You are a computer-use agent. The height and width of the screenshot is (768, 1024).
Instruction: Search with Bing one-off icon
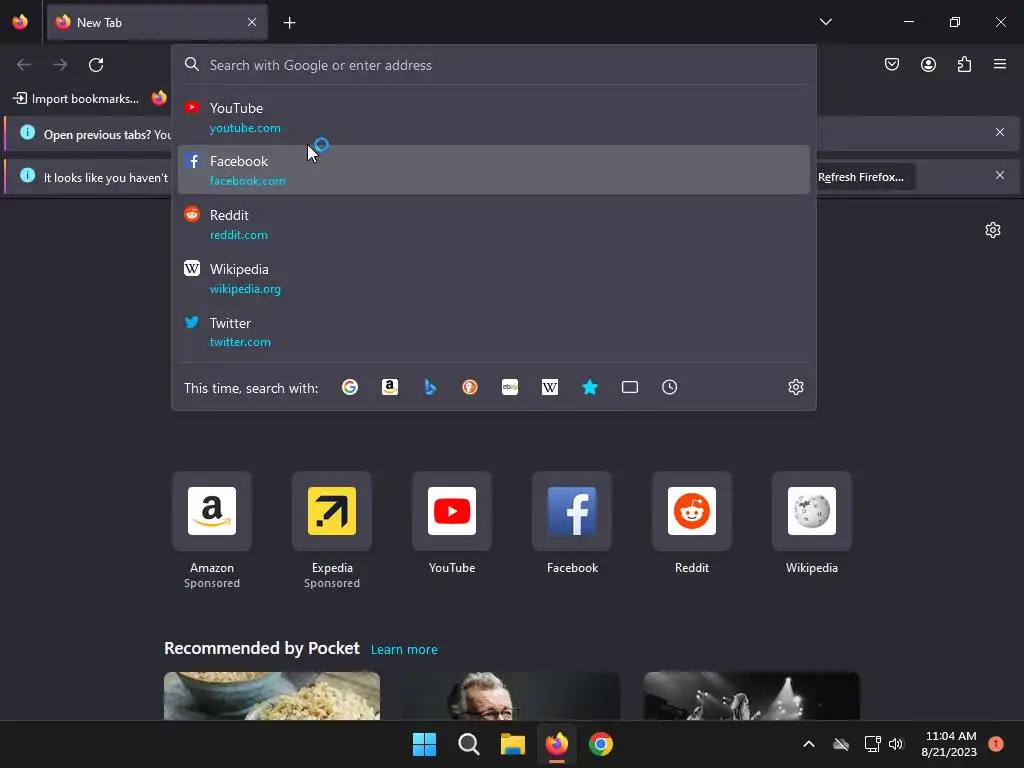(x=430, y=387)
